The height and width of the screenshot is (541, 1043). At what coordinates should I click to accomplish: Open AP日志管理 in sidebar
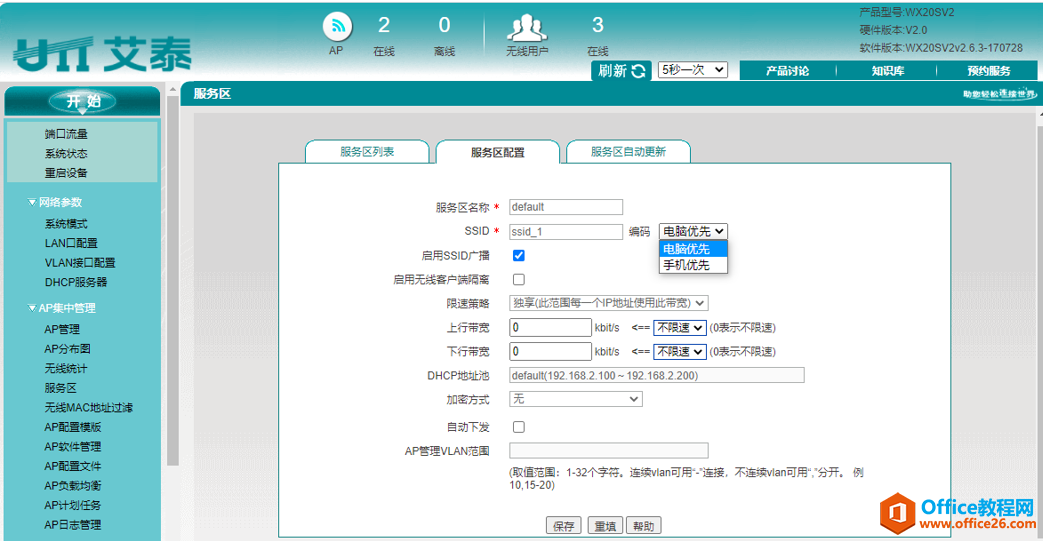point(73,525)
